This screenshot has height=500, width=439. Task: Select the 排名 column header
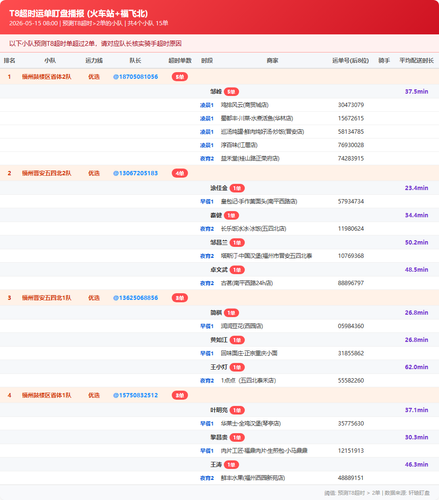coord(9,61)
